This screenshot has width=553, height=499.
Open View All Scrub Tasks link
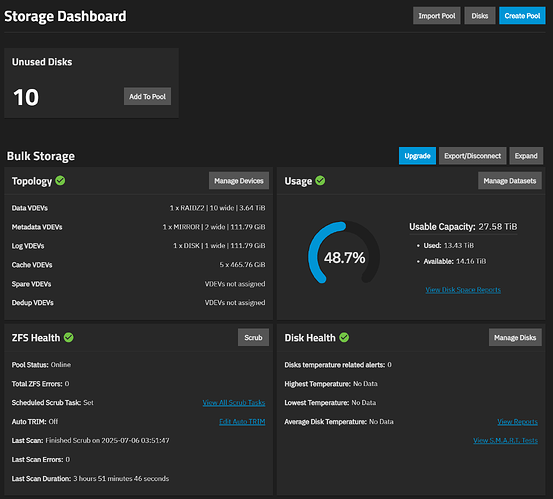coord(233,403)
